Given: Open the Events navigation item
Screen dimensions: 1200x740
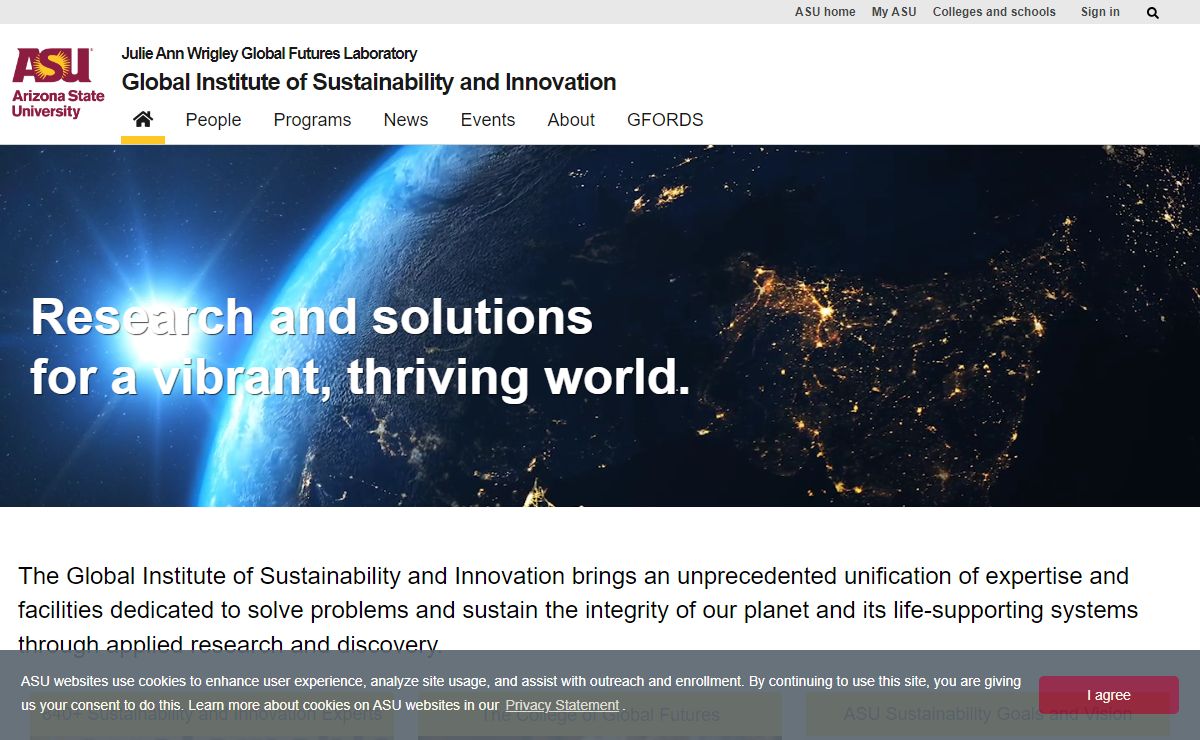Looking at the screenshot, I should (487, 120).
